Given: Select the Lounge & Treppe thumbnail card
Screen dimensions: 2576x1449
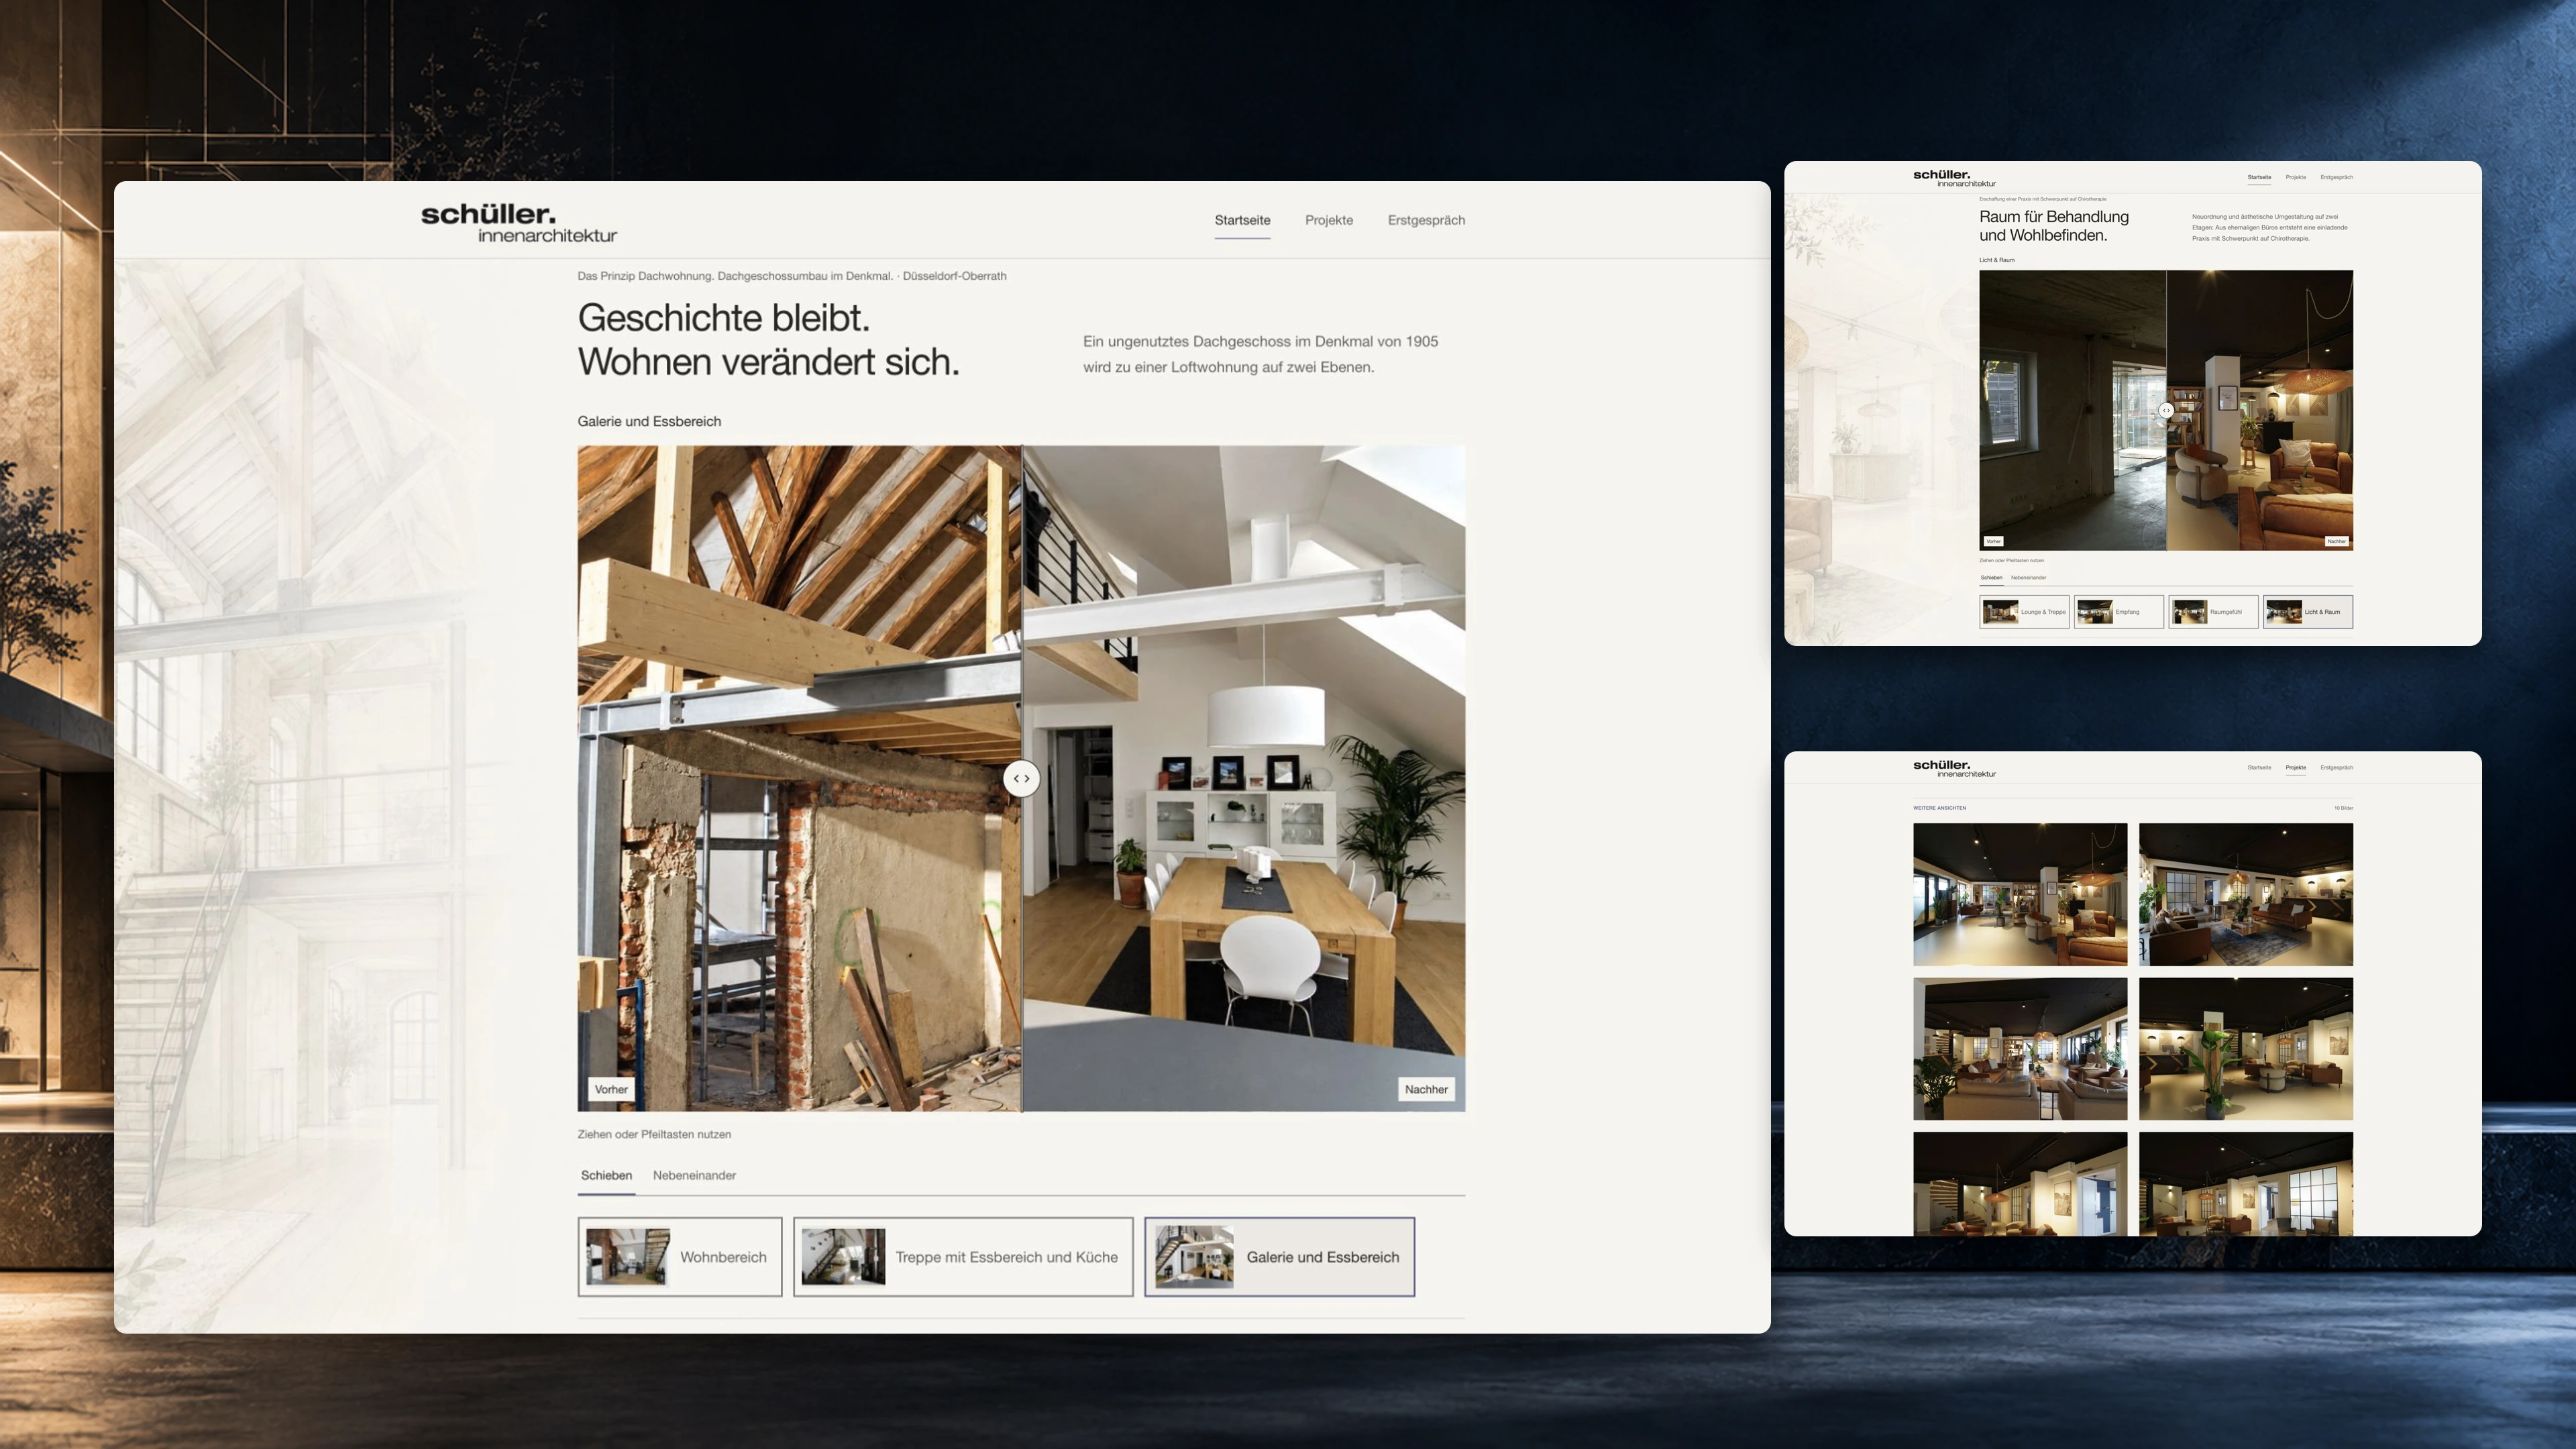Looking at the screenshot, I should 2024,612.
